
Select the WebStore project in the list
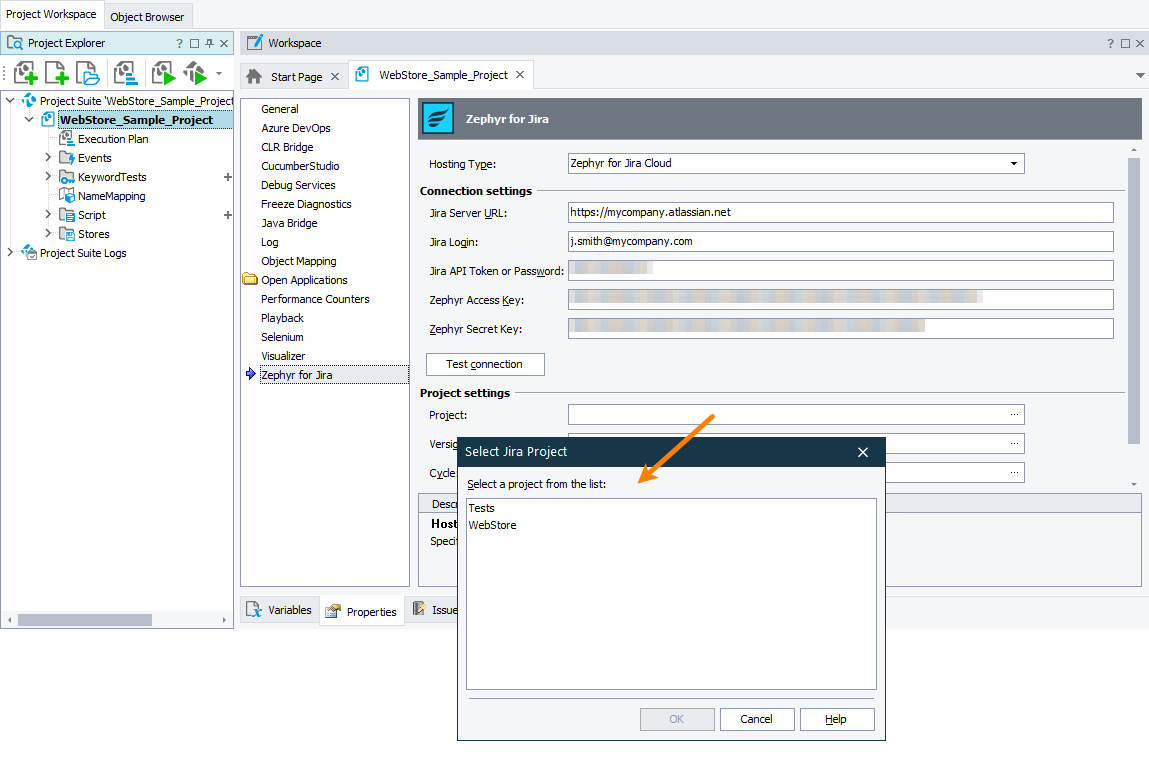coord(492,524)
